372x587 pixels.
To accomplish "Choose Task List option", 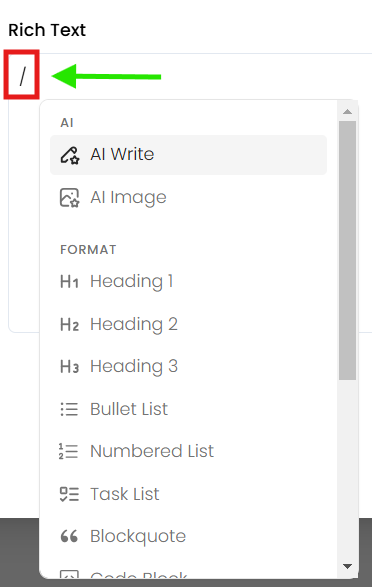I will pyautogui.click(x=188, y=494).
